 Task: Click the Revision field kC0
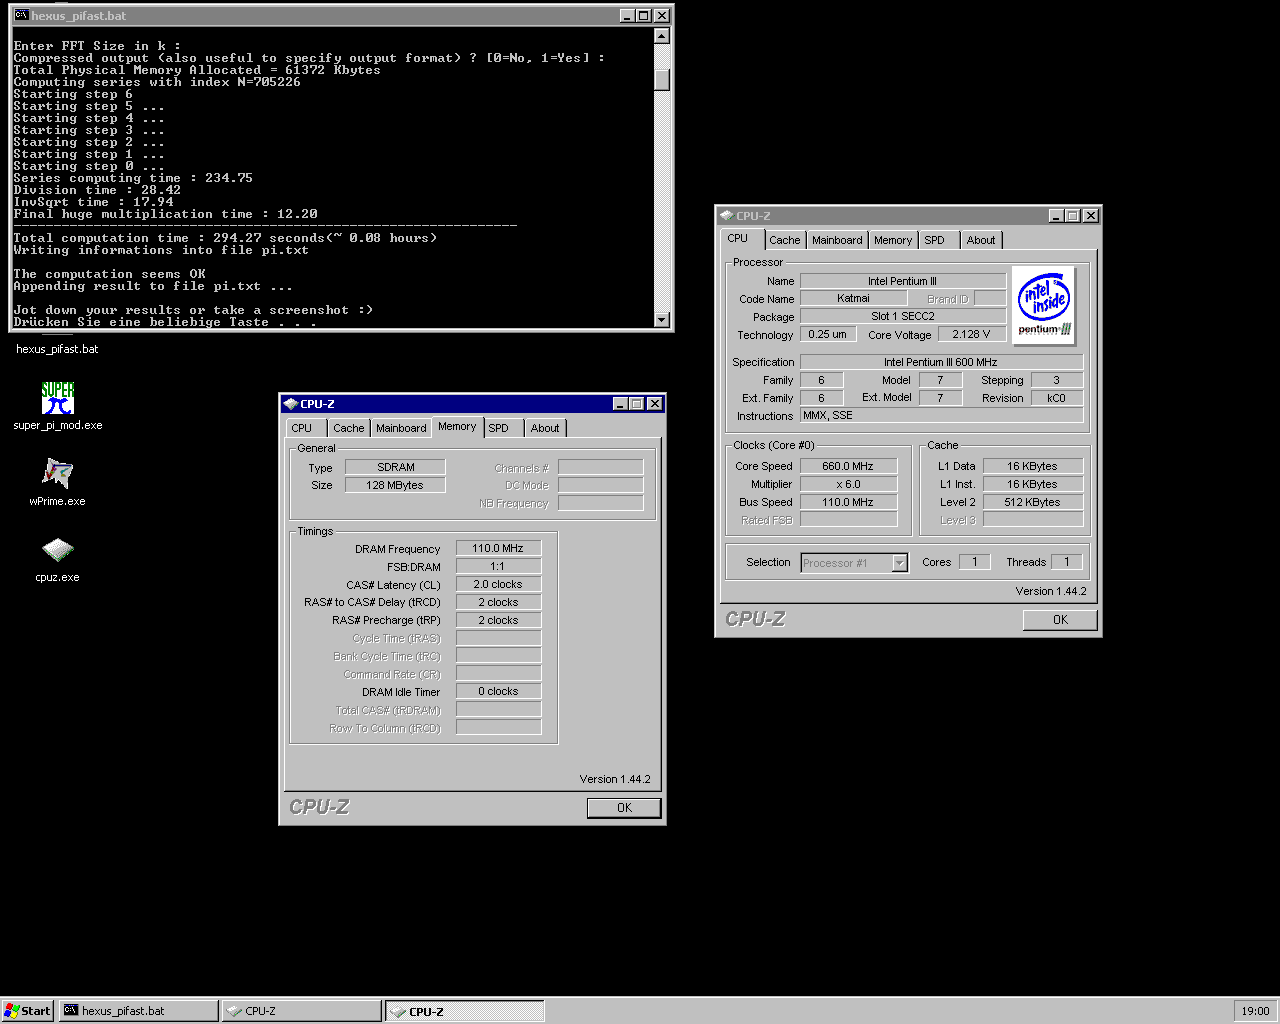(1056, 398)
